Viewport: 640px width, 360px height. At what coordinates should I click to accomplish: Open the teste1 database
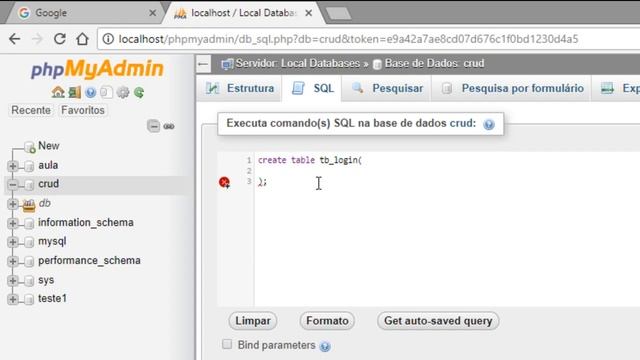click(52, 299)
